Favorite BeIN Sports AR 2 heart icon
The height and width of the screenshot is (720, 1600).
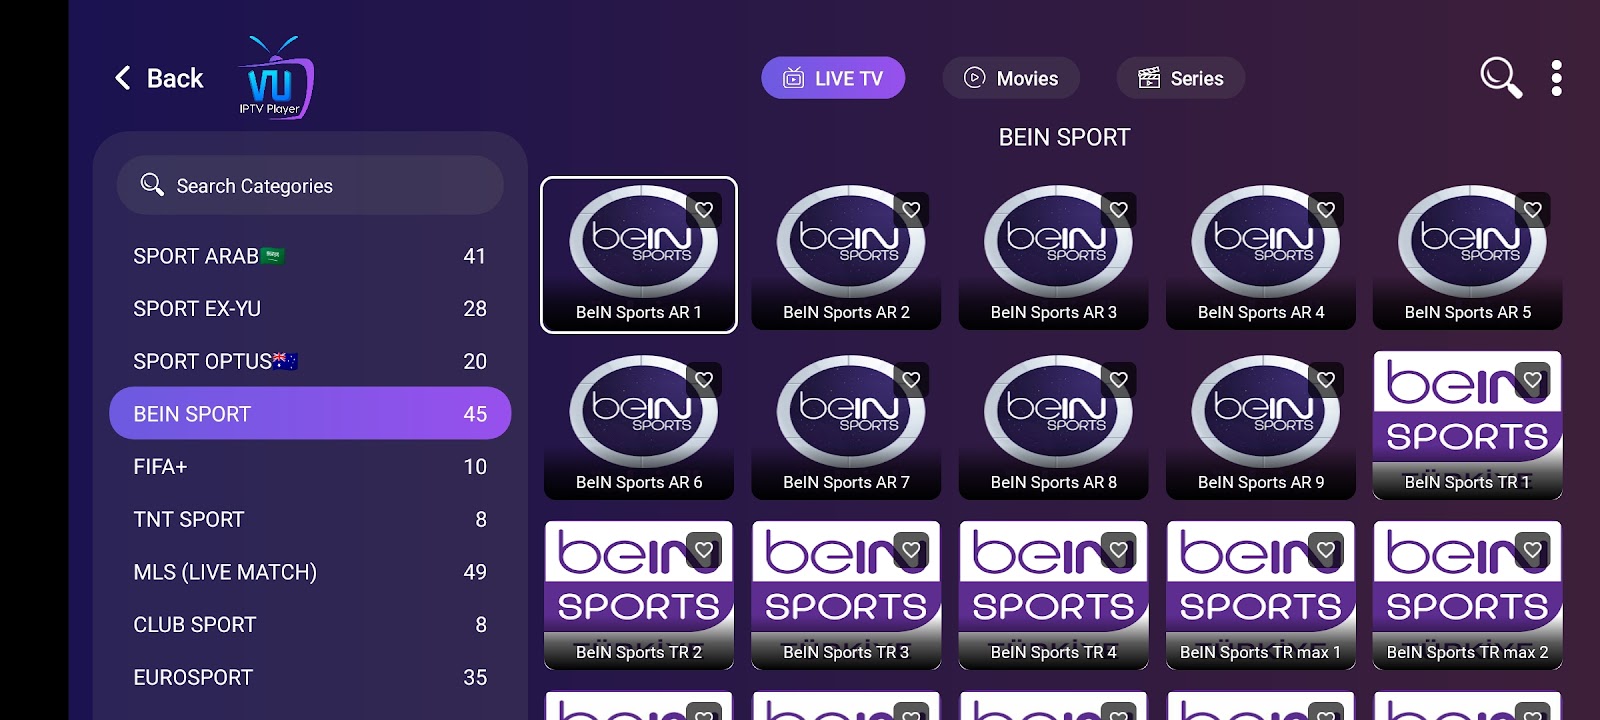pos(911,210)
